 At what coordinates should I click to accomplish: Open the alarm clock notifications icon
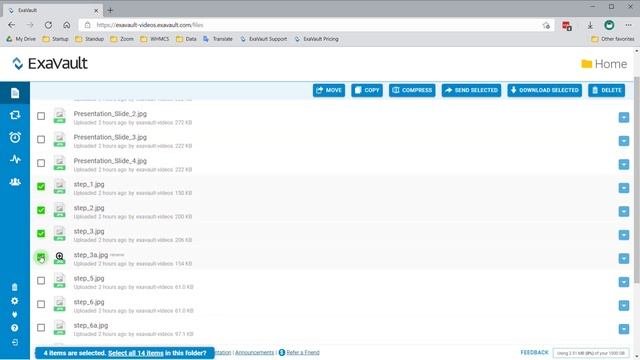click(x=15, y=137)
